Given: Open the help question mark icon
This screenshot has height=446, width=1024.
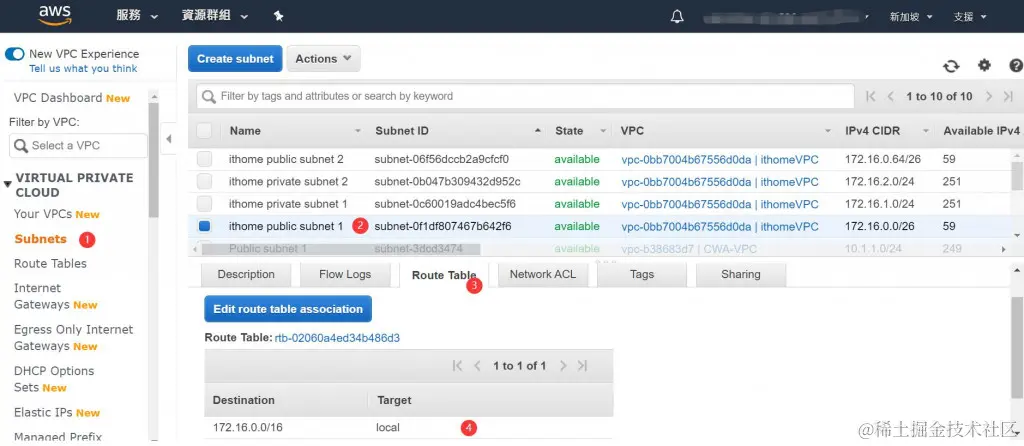Looking at the screenshot, I should [x=1016, y=65].
